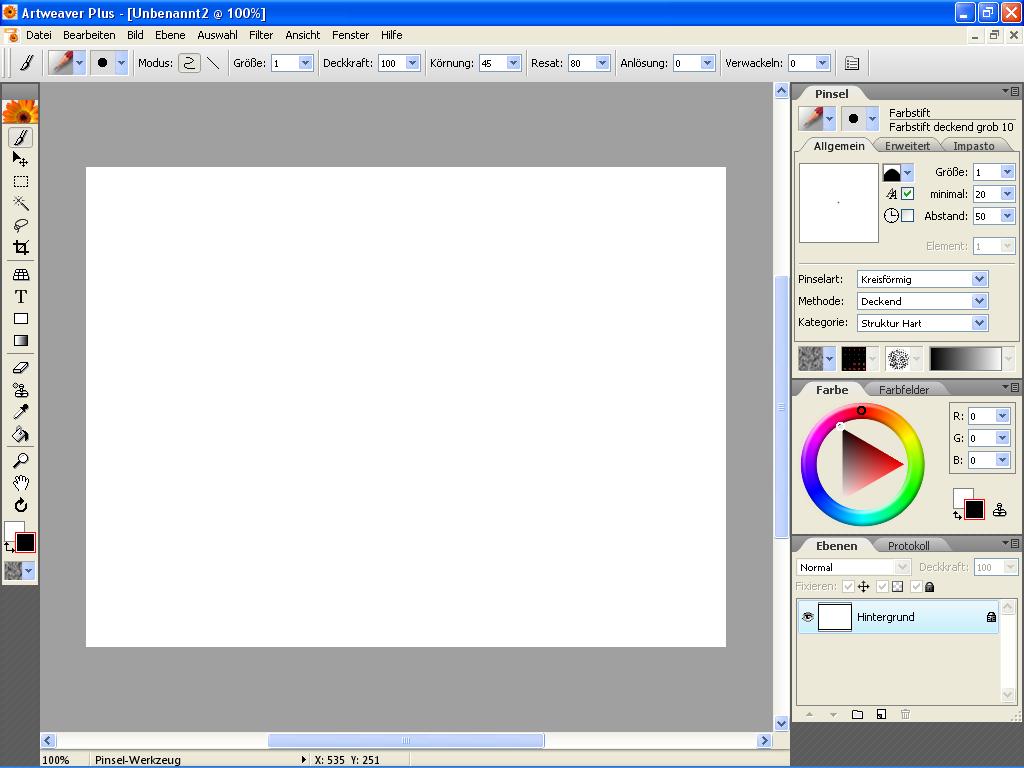Viewport: 1024px width, 768px height.
Task: Open the Farbe panel options menu
Action: (x=1010, y=387)
